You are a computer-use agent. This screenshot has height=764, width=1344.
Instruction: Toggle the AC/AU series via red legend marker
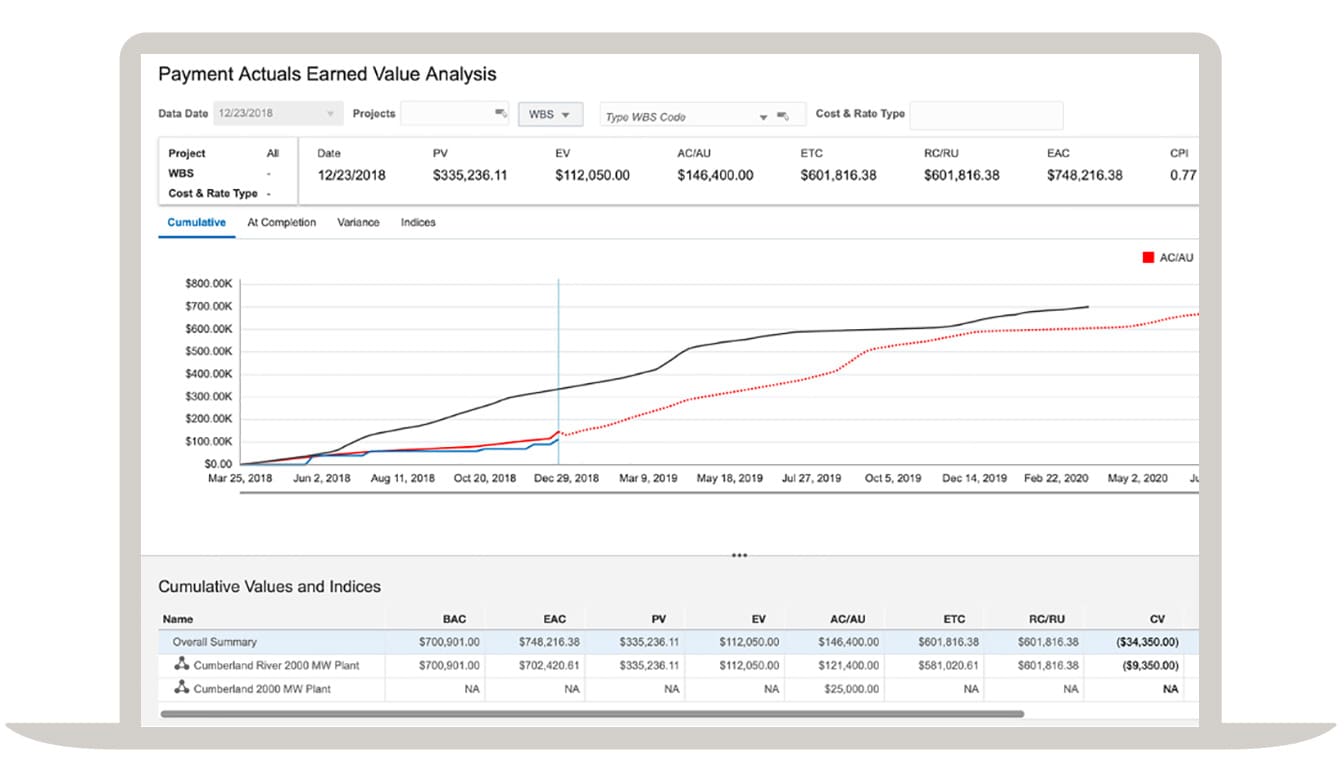(x=1148, y=257)
